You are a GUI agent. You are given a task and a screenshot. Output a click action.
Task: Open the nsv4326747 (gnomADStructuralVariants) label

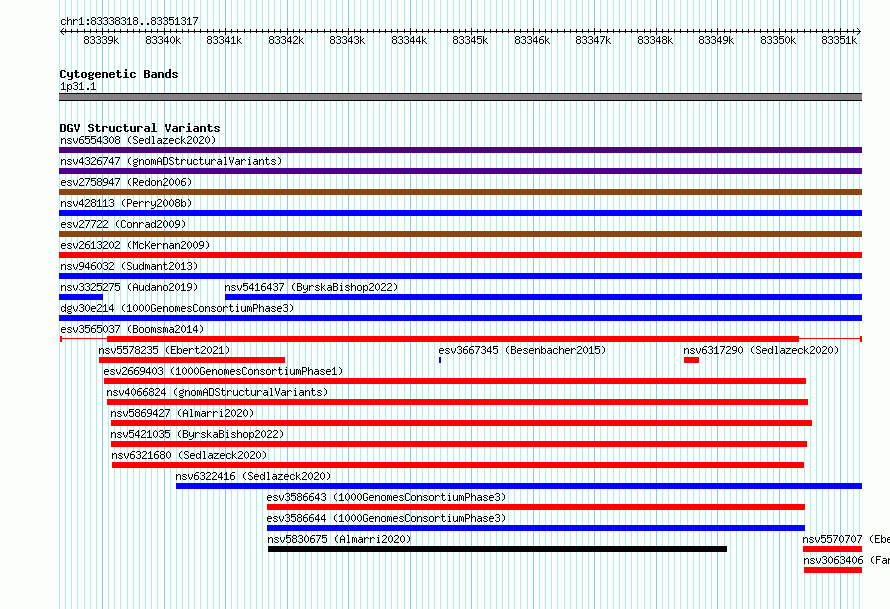click(171, 161)
